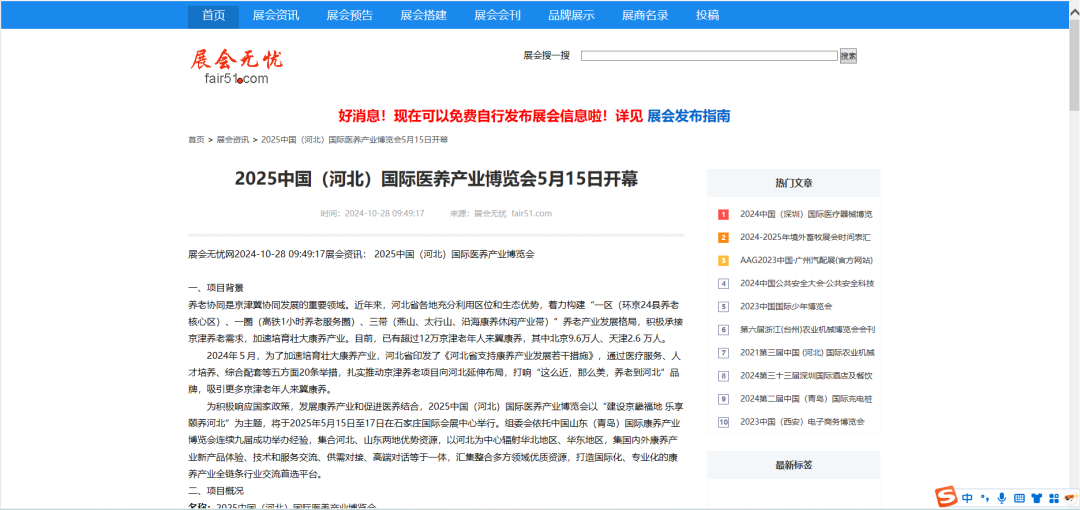Open the 展商名录 menu item
The height and width of the screenshot is (510, 1080).
coord(645,15)
